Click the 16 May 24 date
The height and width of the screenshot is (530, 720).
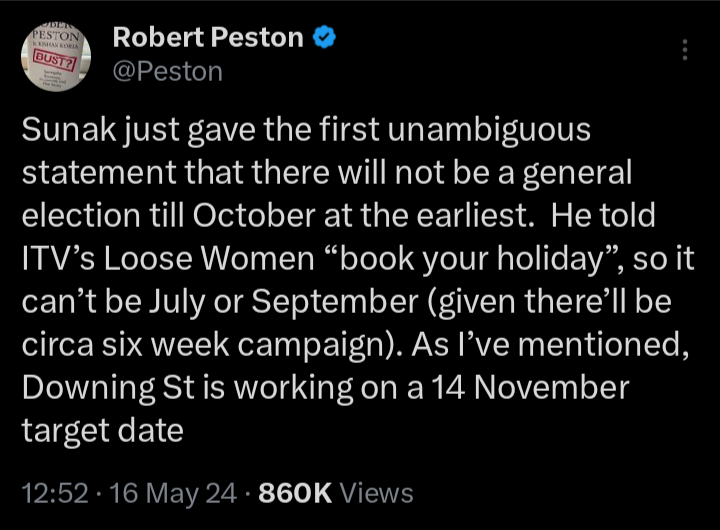[173, 493]
